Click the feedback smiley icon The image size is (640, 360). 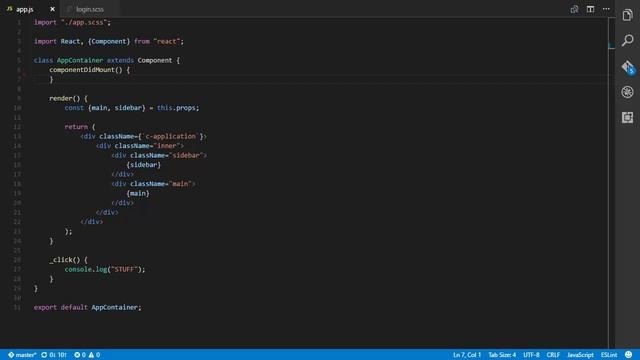(629, 355)
